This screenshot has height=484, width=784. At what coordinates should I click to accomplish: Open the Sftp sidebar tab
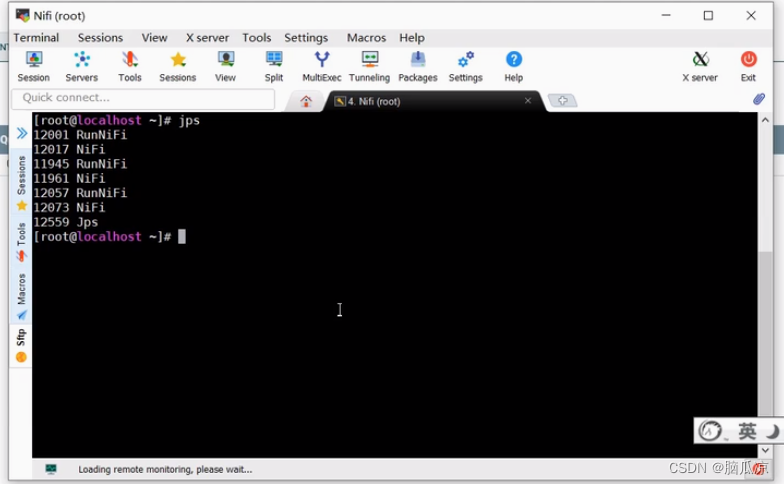pos(21,346)
